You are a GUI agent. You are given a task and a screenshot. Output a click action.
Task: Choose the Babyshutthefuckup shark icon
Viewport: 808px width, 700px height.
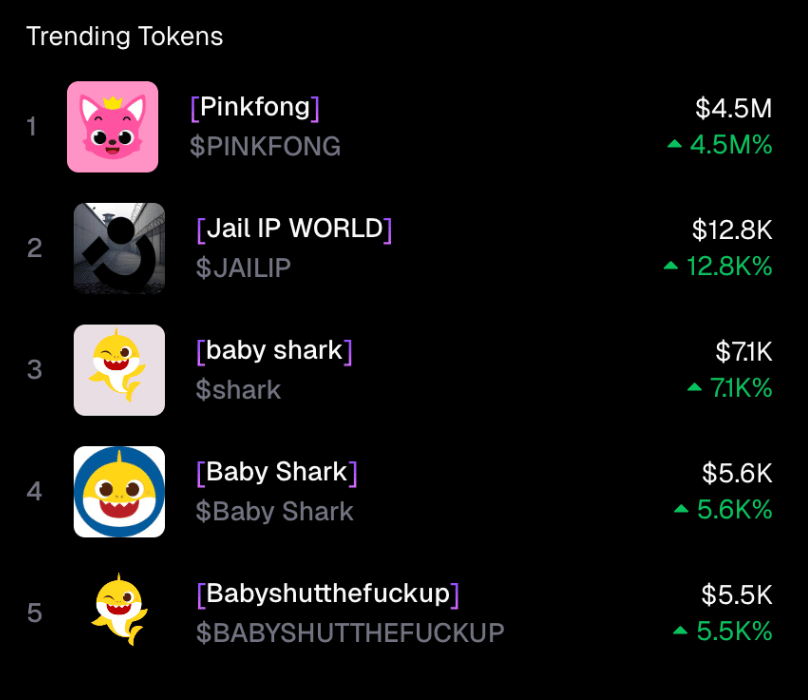[x=119, y=609]
